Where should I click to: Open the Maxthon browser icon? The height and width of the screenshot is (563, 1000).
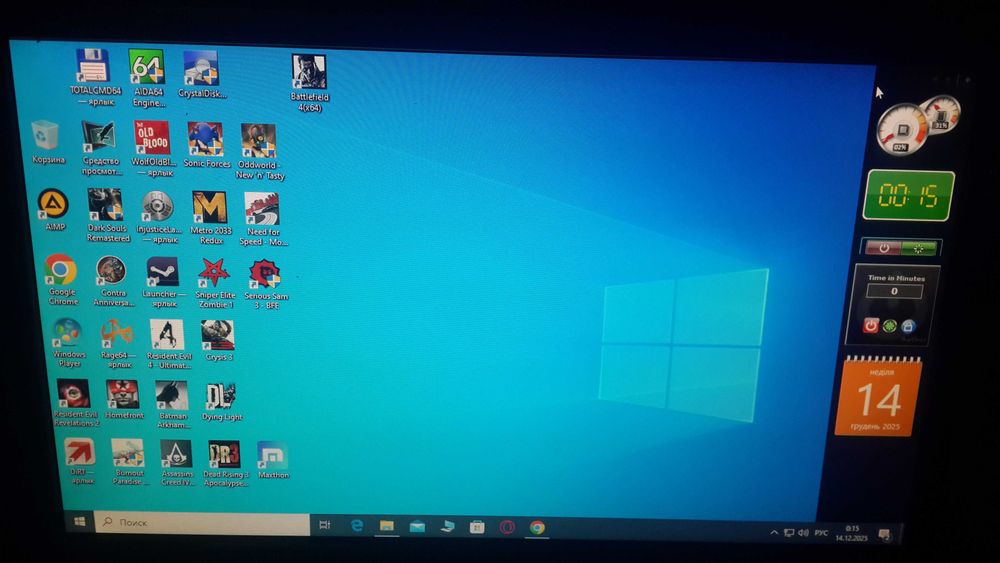point(272,456)
